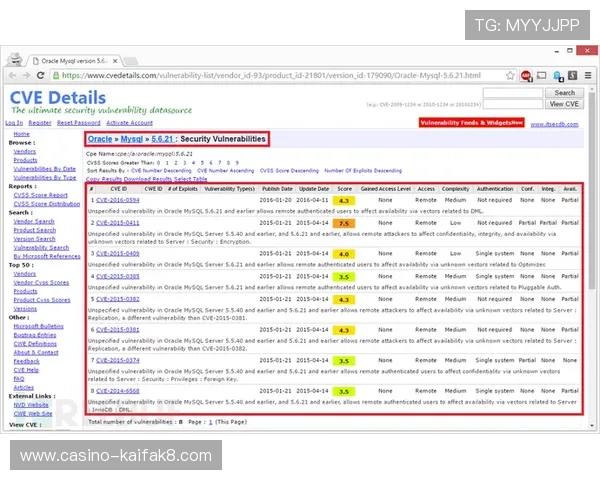Click the green HTTPS padlock icon
600x480 pixels.
(x=56, y=75)
